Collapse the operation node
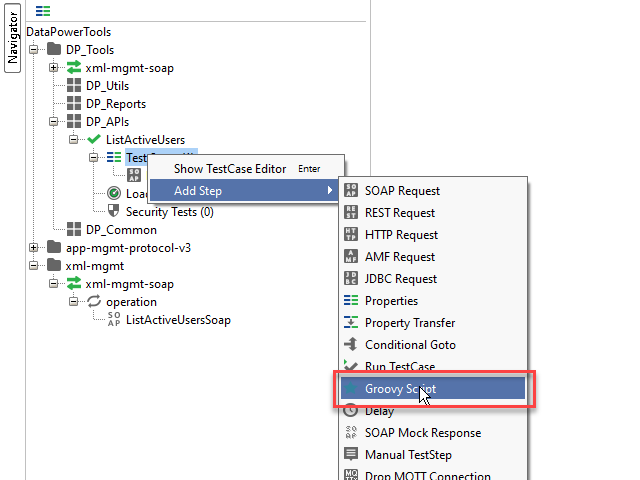640x480 pixels. coord(74,302)
